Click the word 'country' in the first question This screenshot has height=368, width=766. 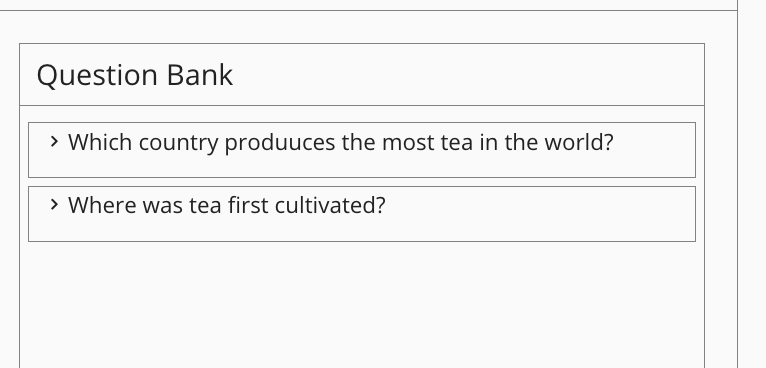click(x=178, y=143)
